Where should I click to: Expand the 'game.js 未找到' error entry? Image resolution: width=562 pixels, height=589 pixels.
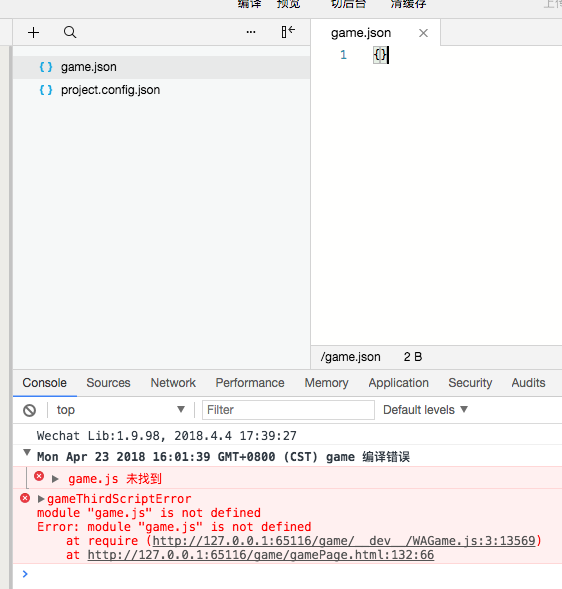pos(55,479)
